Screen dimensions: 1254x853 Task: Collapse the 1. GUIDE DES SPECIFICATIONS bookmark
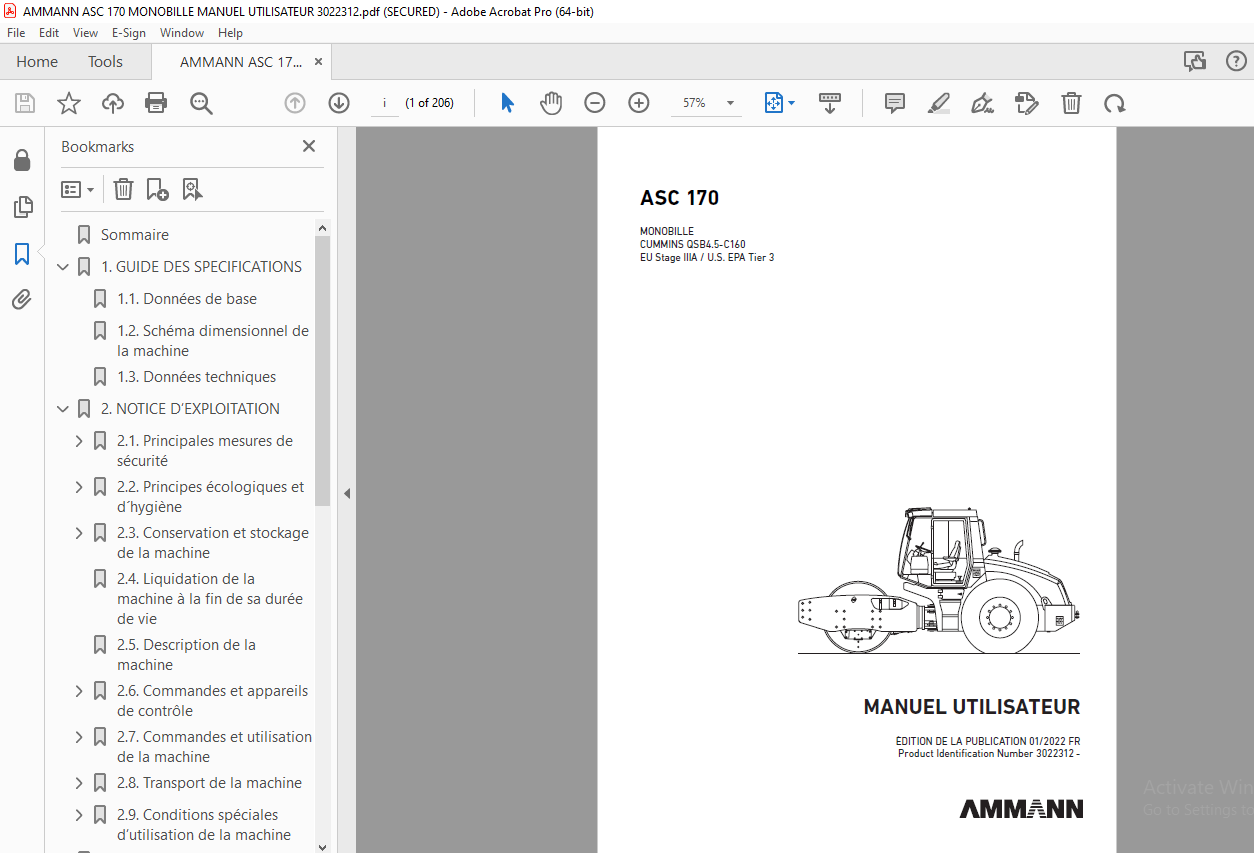pyautogui.click(x=63, y=267)
